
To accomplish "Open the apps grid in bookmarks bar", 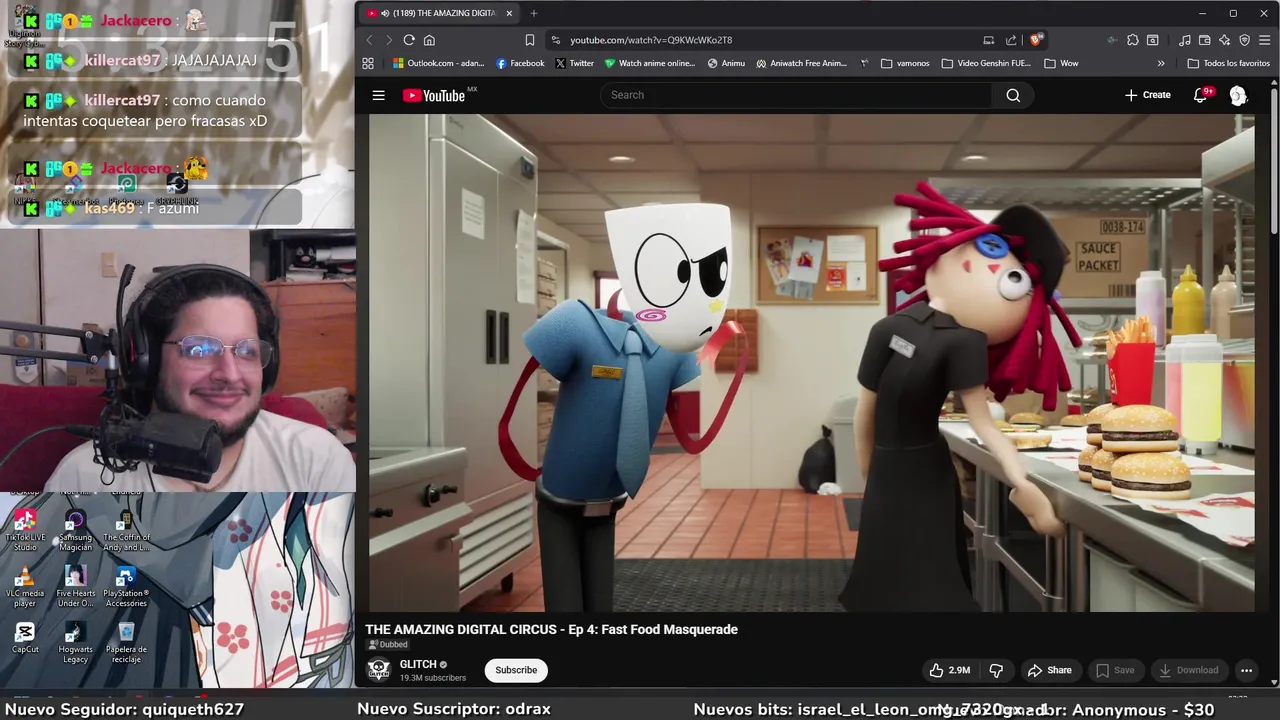I will (x=368, y=63).
